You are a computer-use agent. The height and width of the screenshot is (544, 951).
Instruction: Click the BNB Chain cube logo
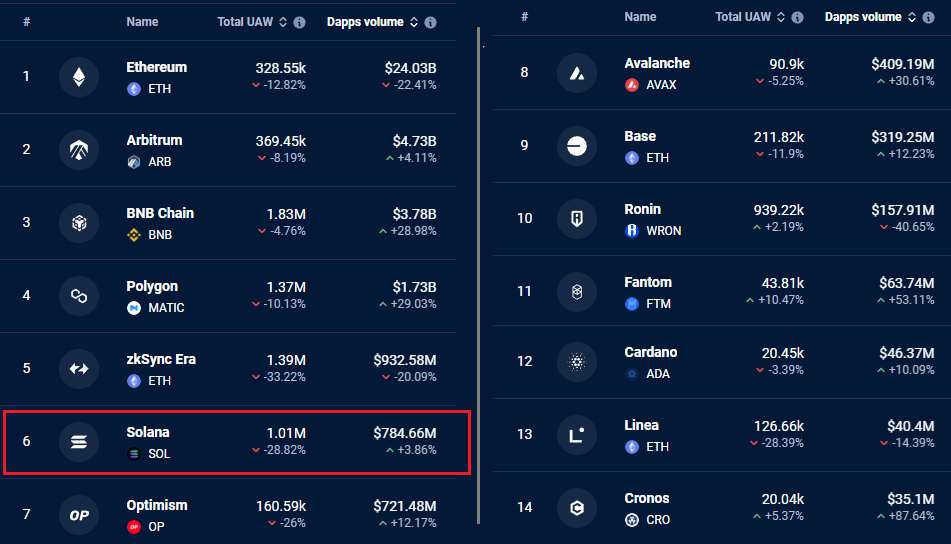tap(79, 223)
